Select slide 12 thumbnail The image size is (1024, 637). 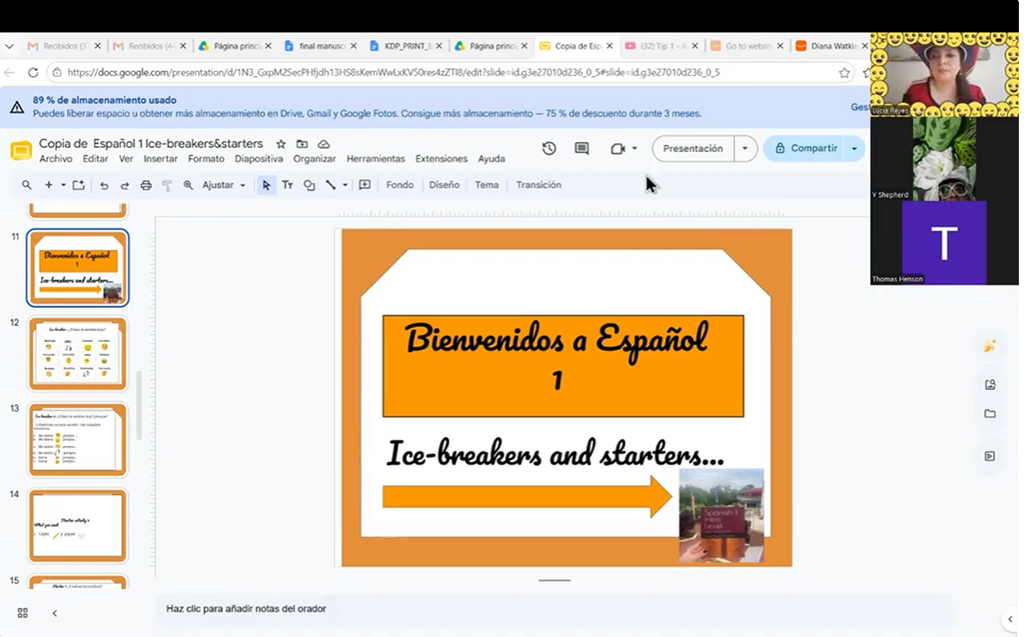pyautogui.click(x=78, y=353)
